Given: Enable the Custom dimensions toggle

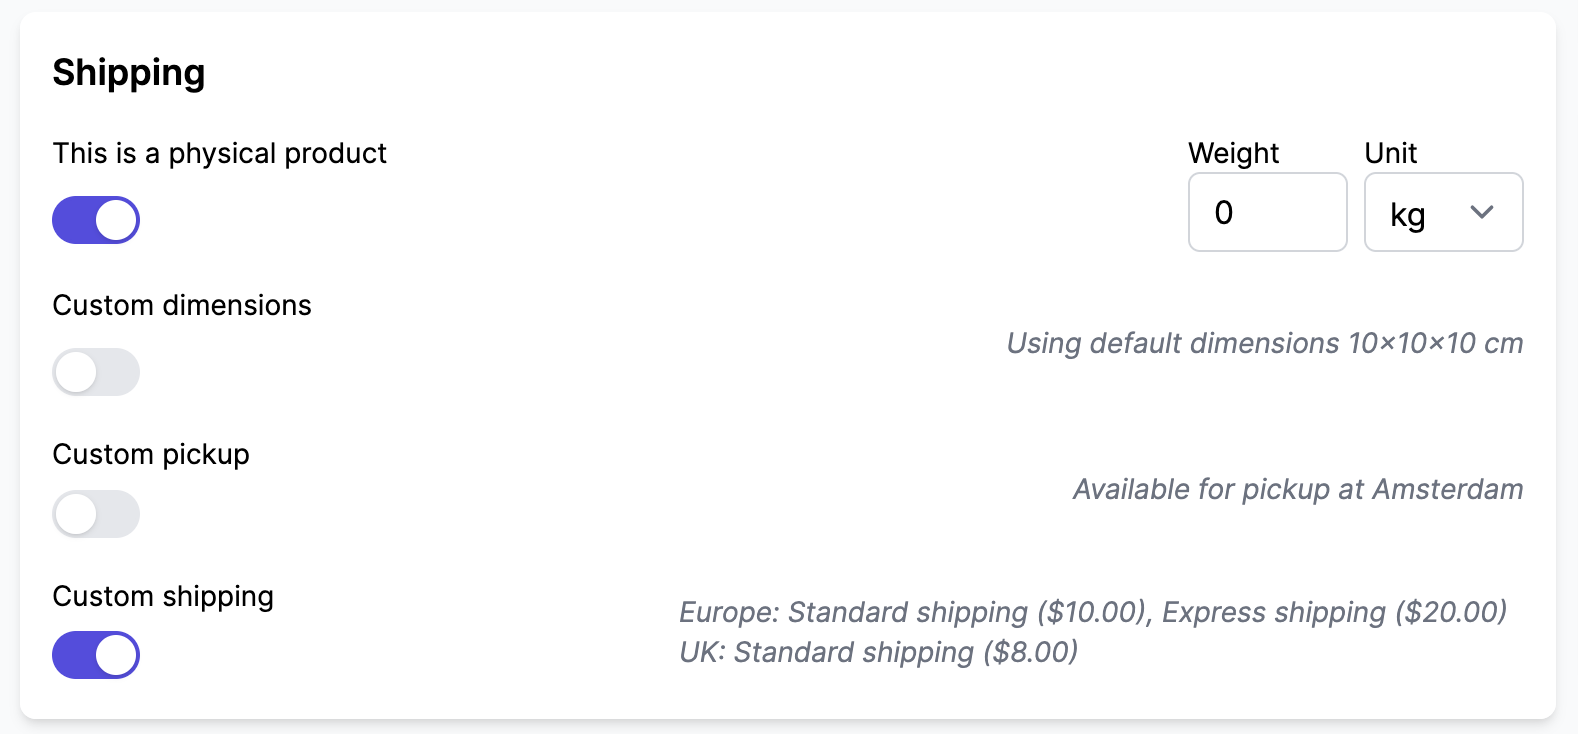Looking at the screenshot, I should 95,371.
